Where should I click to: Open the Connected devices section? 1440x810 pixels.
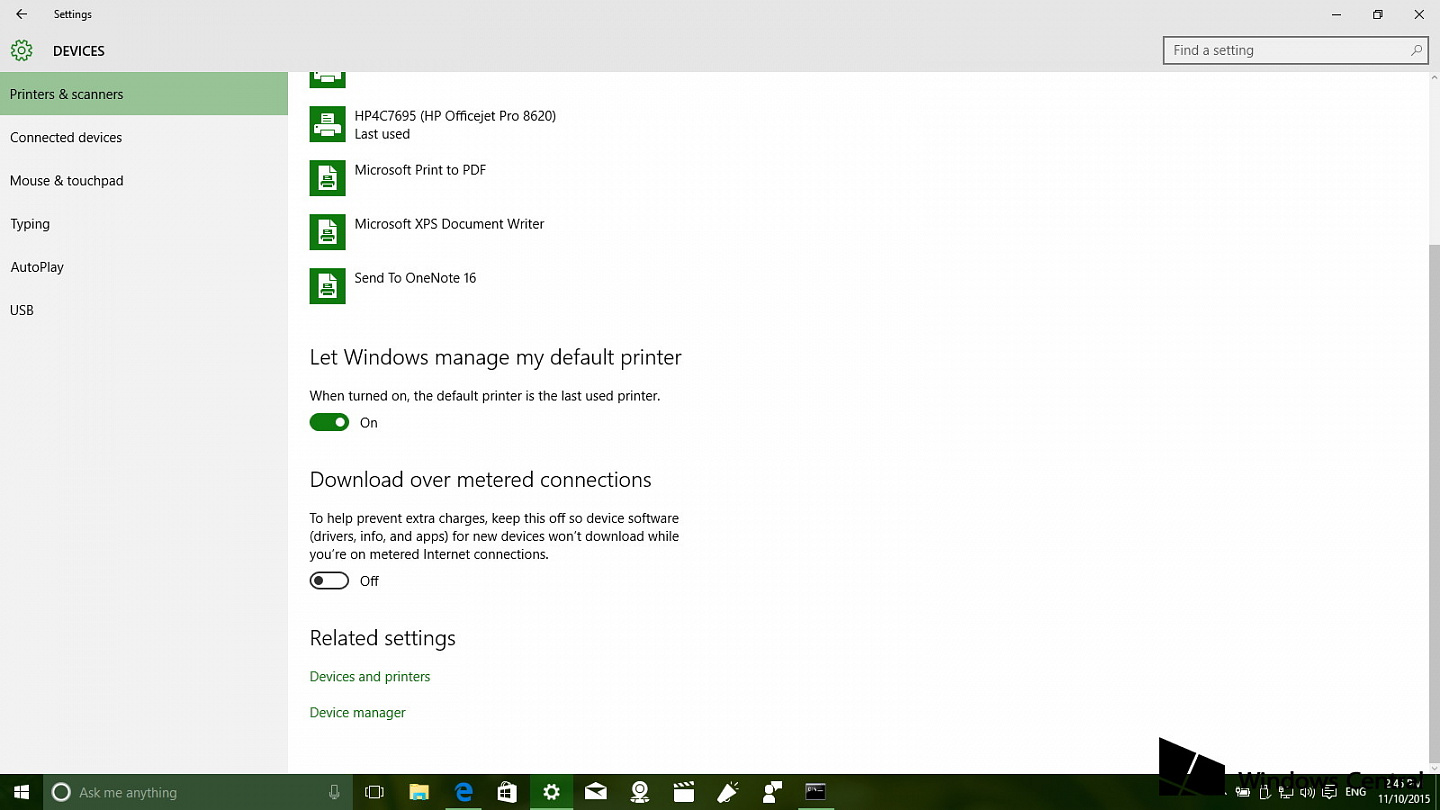(144, 137)
